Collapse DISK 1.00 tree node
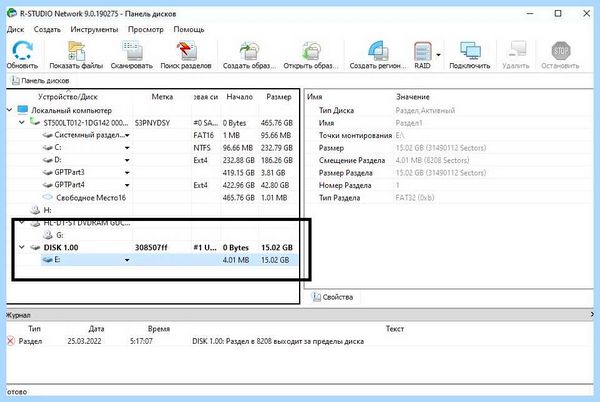The width and height of the screenshot is (600, 402). [22, 247]
